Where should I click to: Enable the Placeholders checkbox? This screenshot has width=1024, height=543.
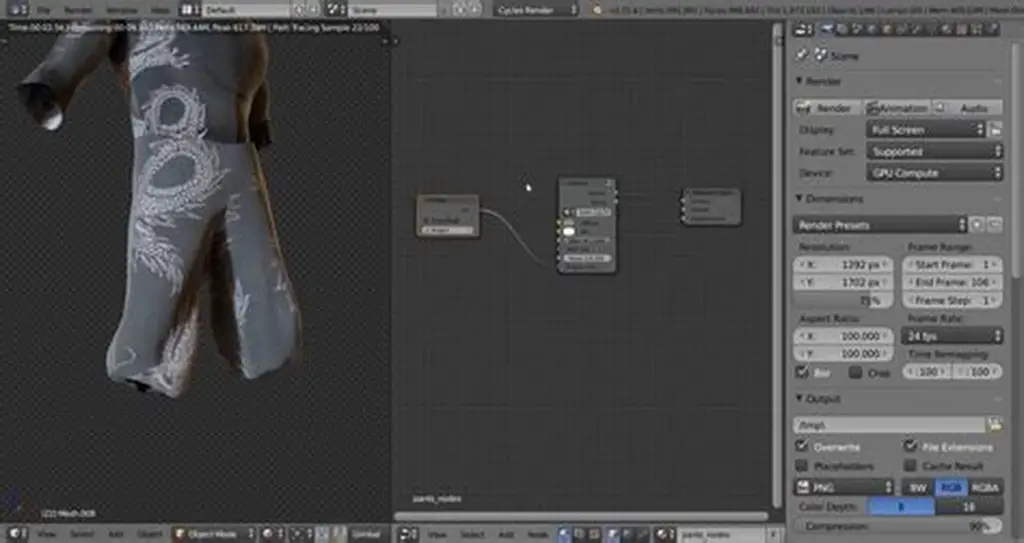coord(802,466)
